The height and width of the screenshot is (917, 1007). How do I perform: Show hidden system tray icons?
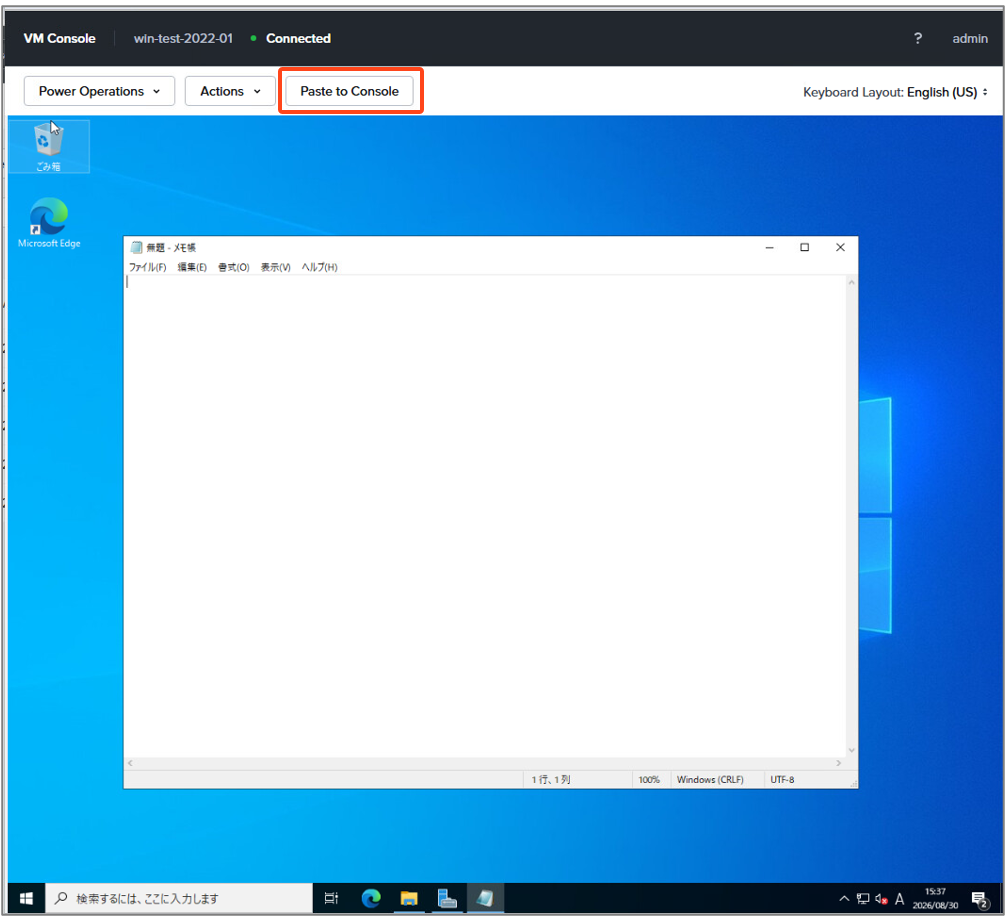844,899
